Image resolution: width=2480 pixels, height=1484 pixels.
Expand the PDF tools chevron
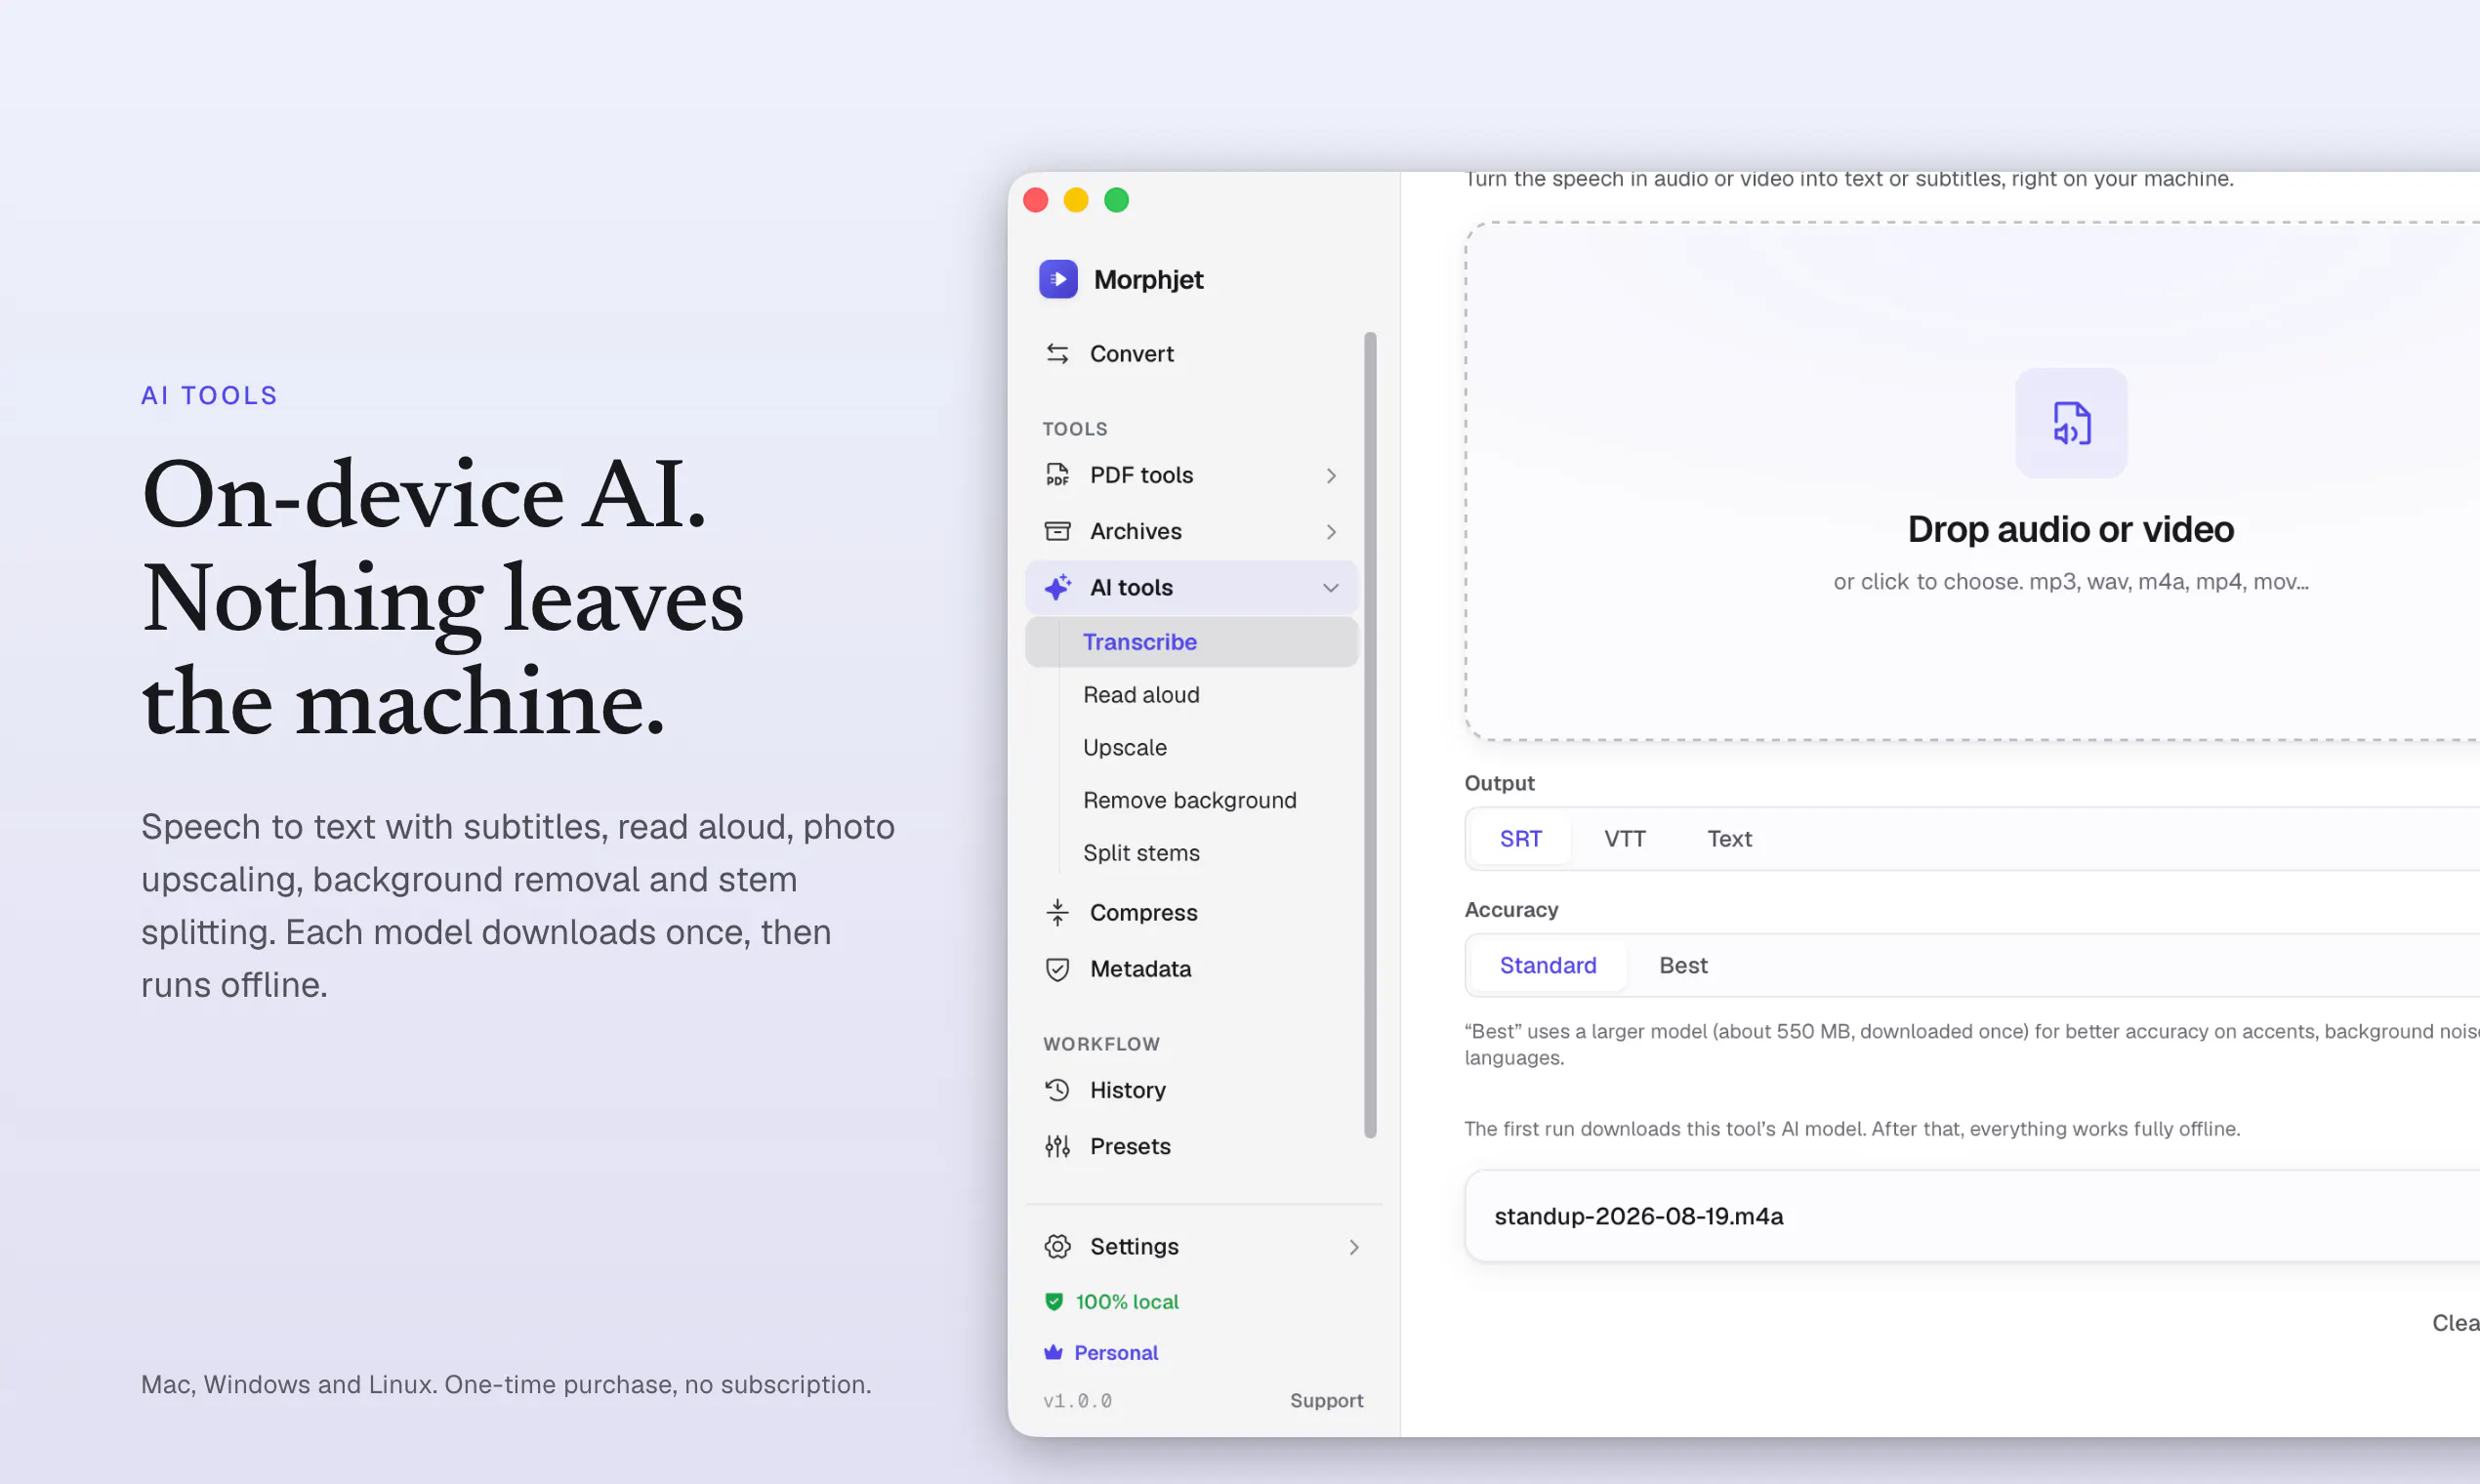pos(1331,476)
